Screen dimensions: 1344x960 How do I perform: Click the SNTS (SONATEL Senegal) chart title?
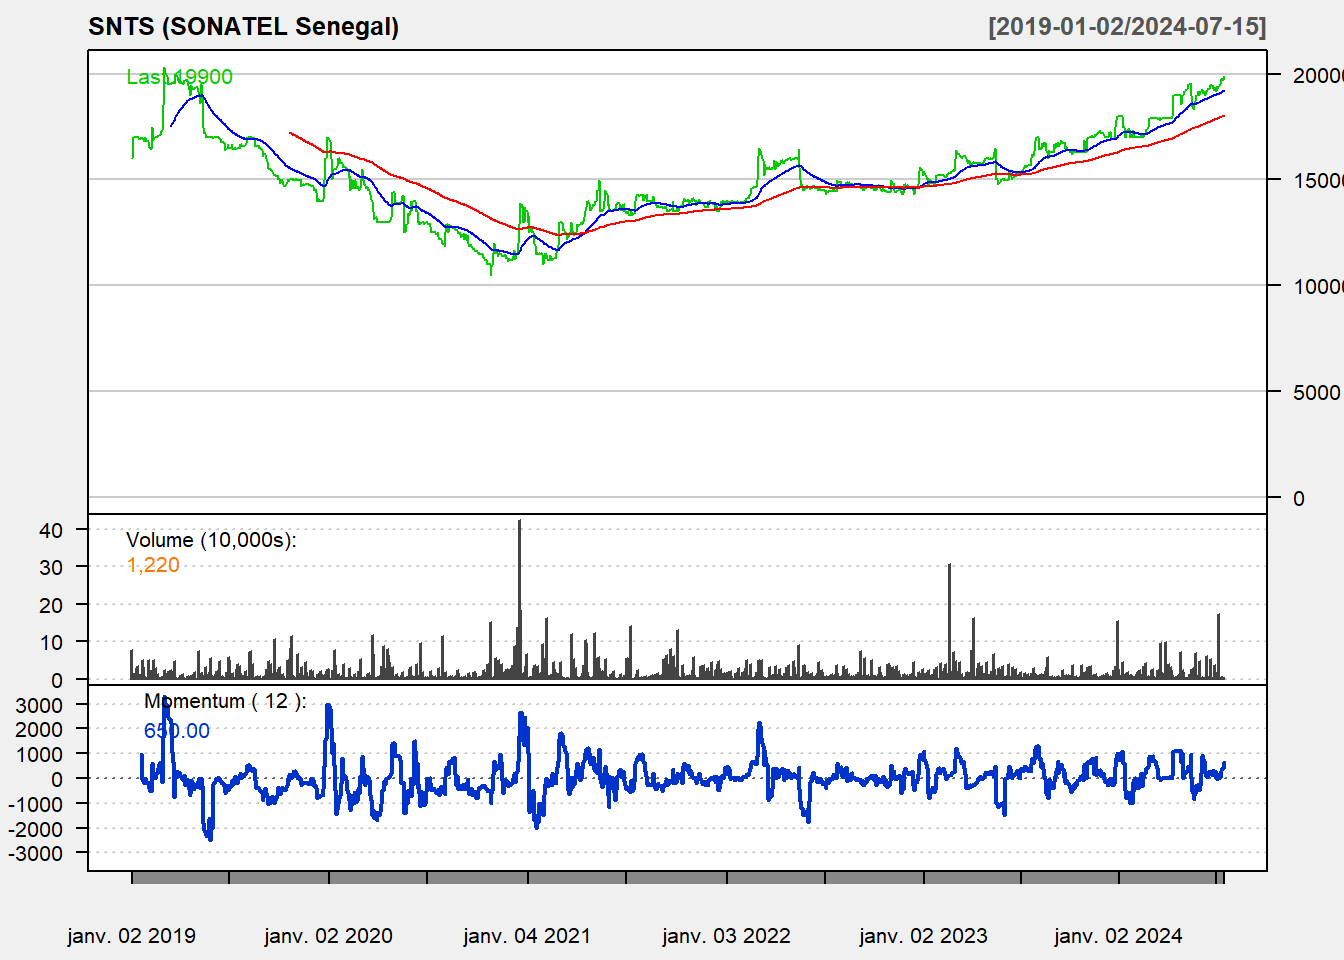point(243,27)
